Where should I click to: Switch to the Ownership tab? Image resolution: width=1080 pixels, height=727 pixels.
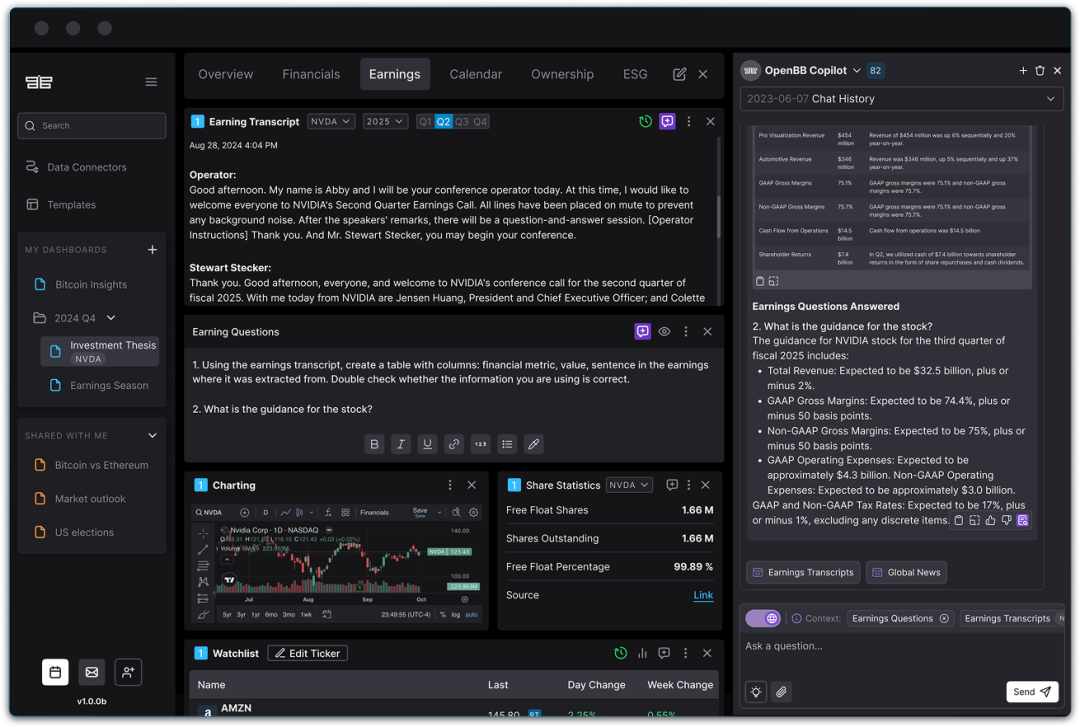coord(562,74)
